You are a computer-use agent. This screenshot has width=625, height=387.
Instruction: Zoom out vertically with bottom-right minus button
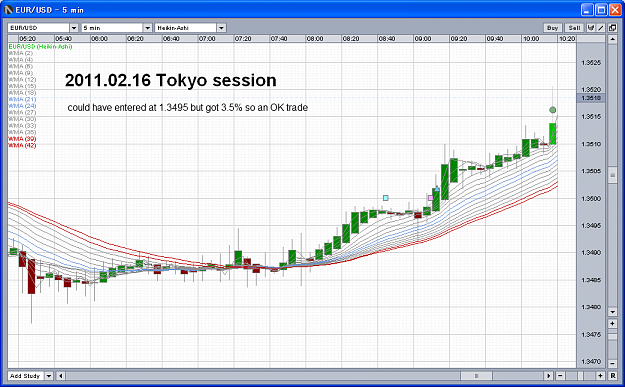613,363
